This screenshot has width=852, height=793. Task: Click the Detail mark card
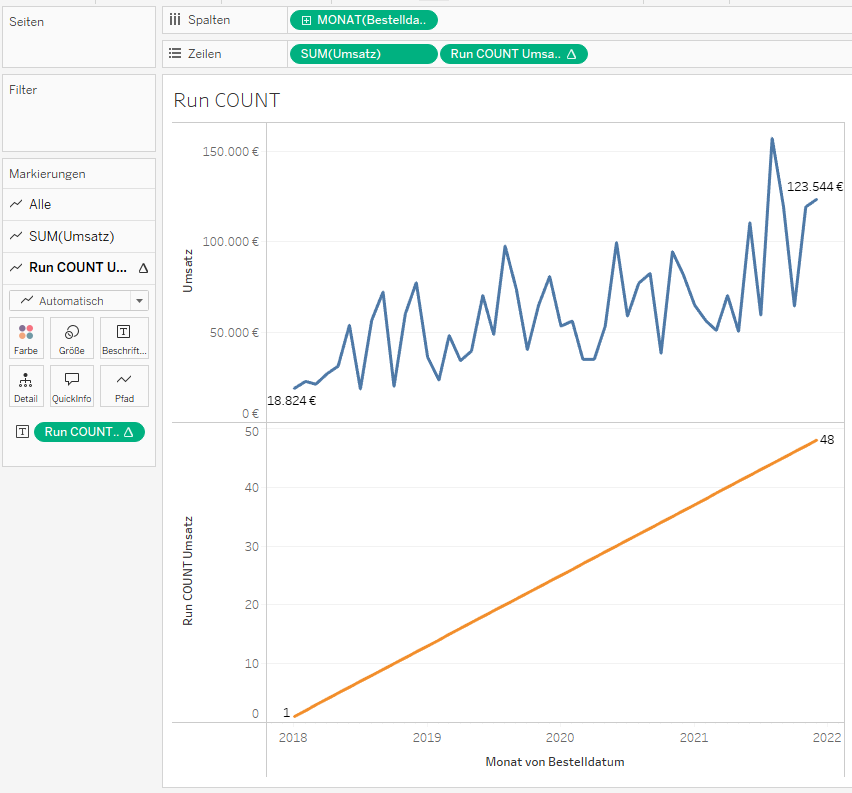[x=26, y=385]
